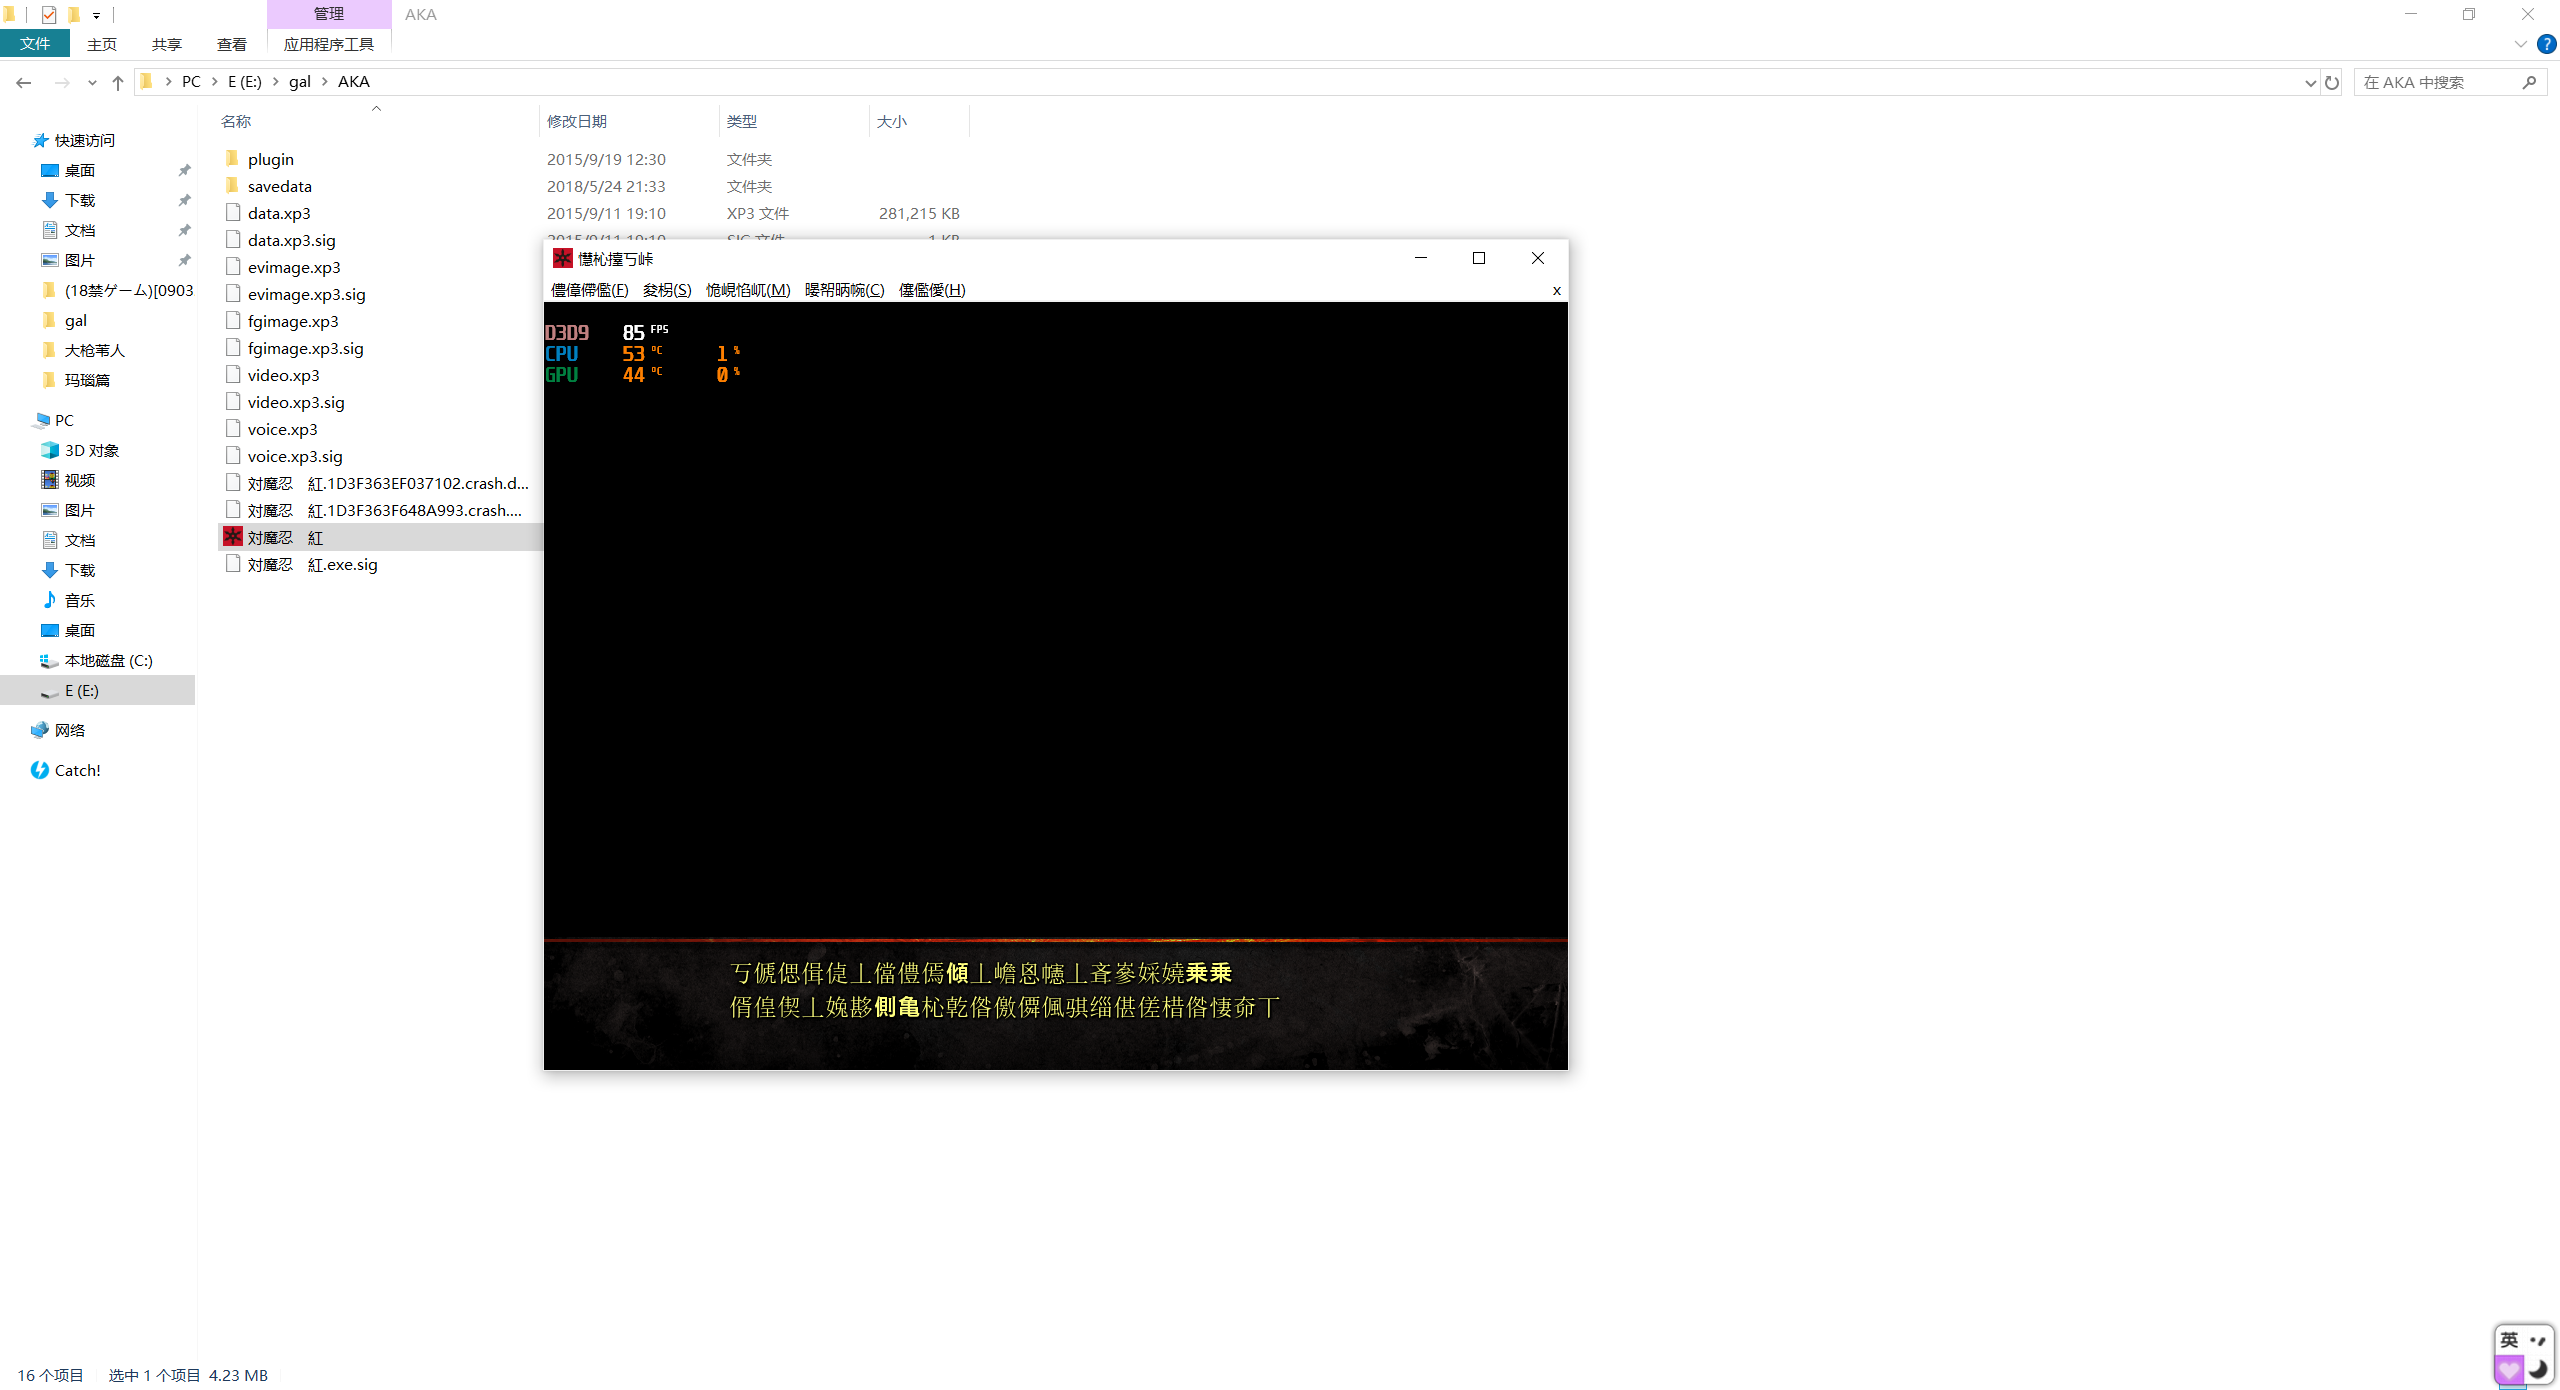This screenshot has width=2560, height=1390.
Task: Open Catch! in the navigation pane
Action: pyautogui.click(x=77, y=770)
